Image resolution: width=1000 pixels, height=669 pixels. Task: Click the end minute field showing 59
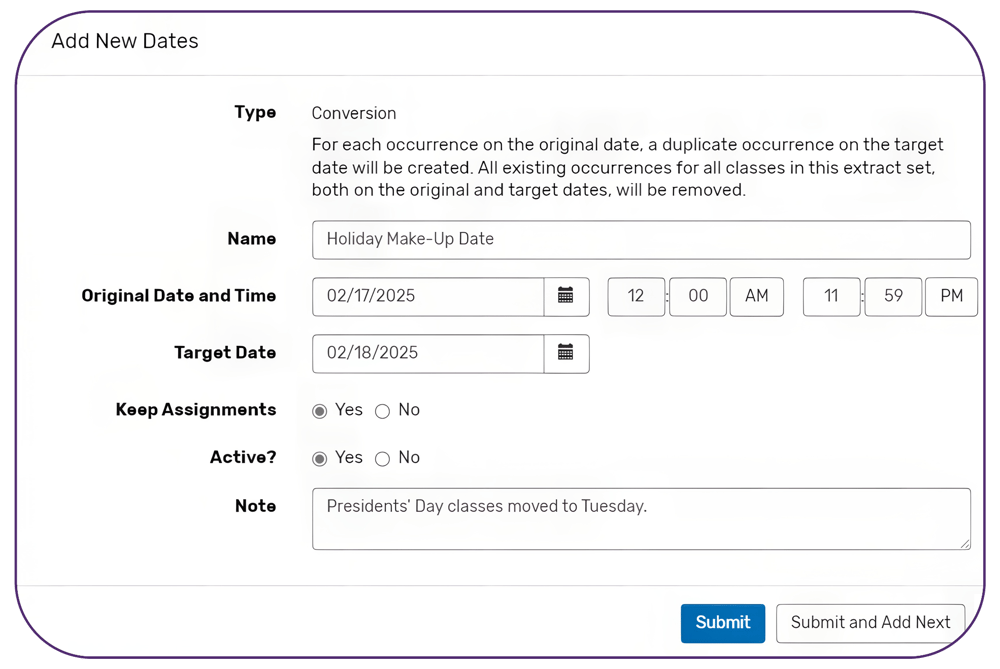pyautogui.click(x=893, y=297)
